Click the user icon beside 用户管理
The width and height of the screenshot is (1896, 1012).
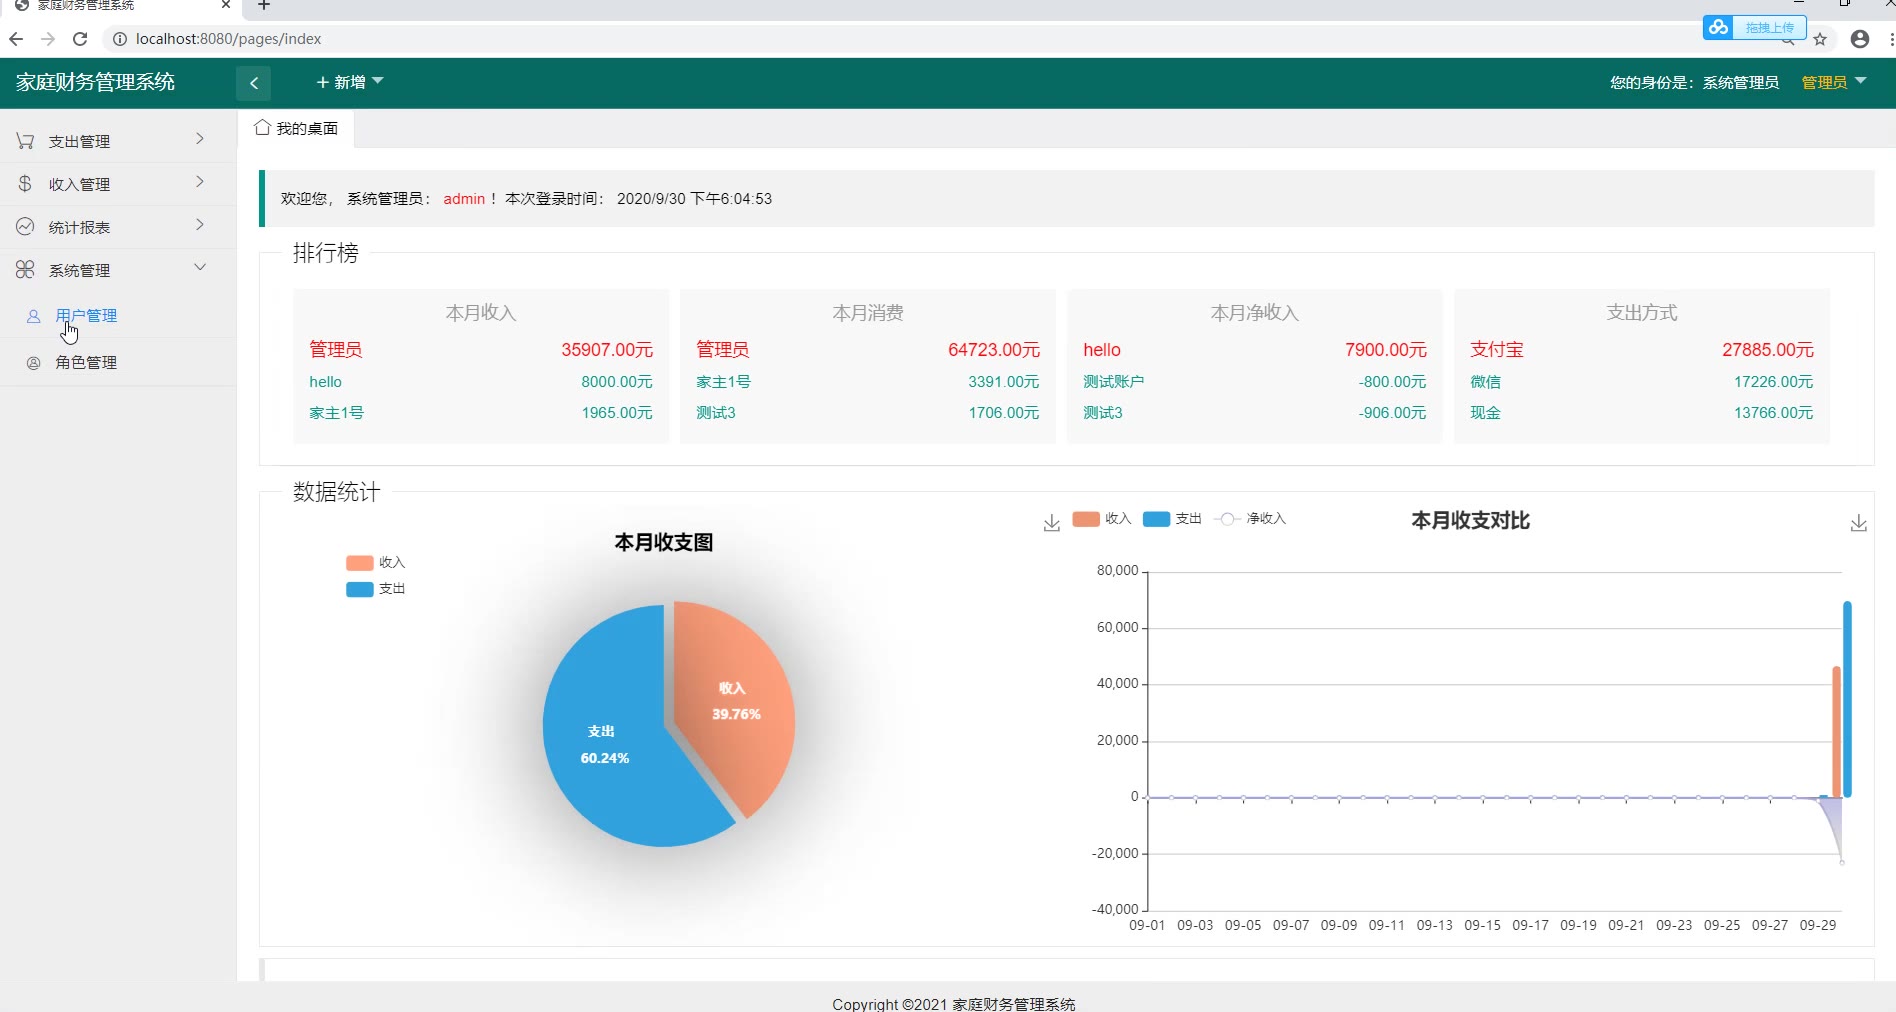(x=33, y=316)
